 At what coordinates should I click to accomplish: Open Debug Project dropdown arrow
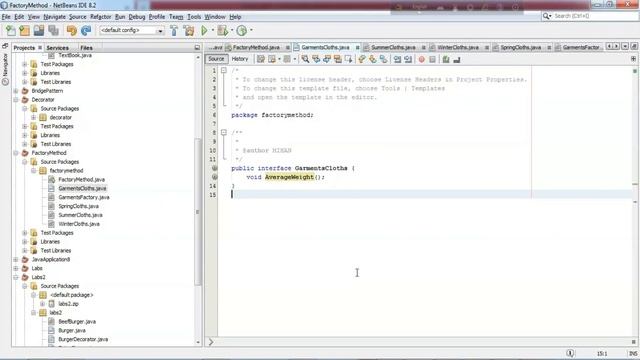click(232, 30)
